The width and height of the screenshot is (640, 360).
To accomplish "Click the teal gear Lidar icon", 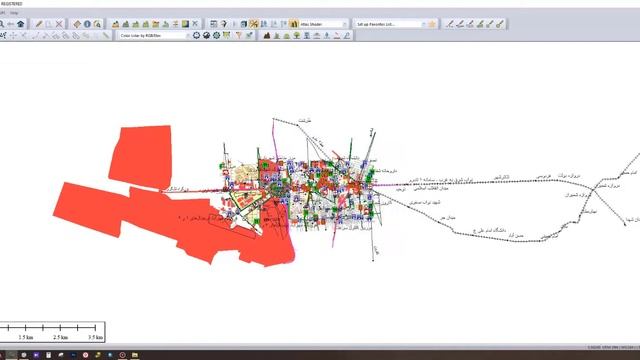I will pyautogui.click(x=216, y=36).
